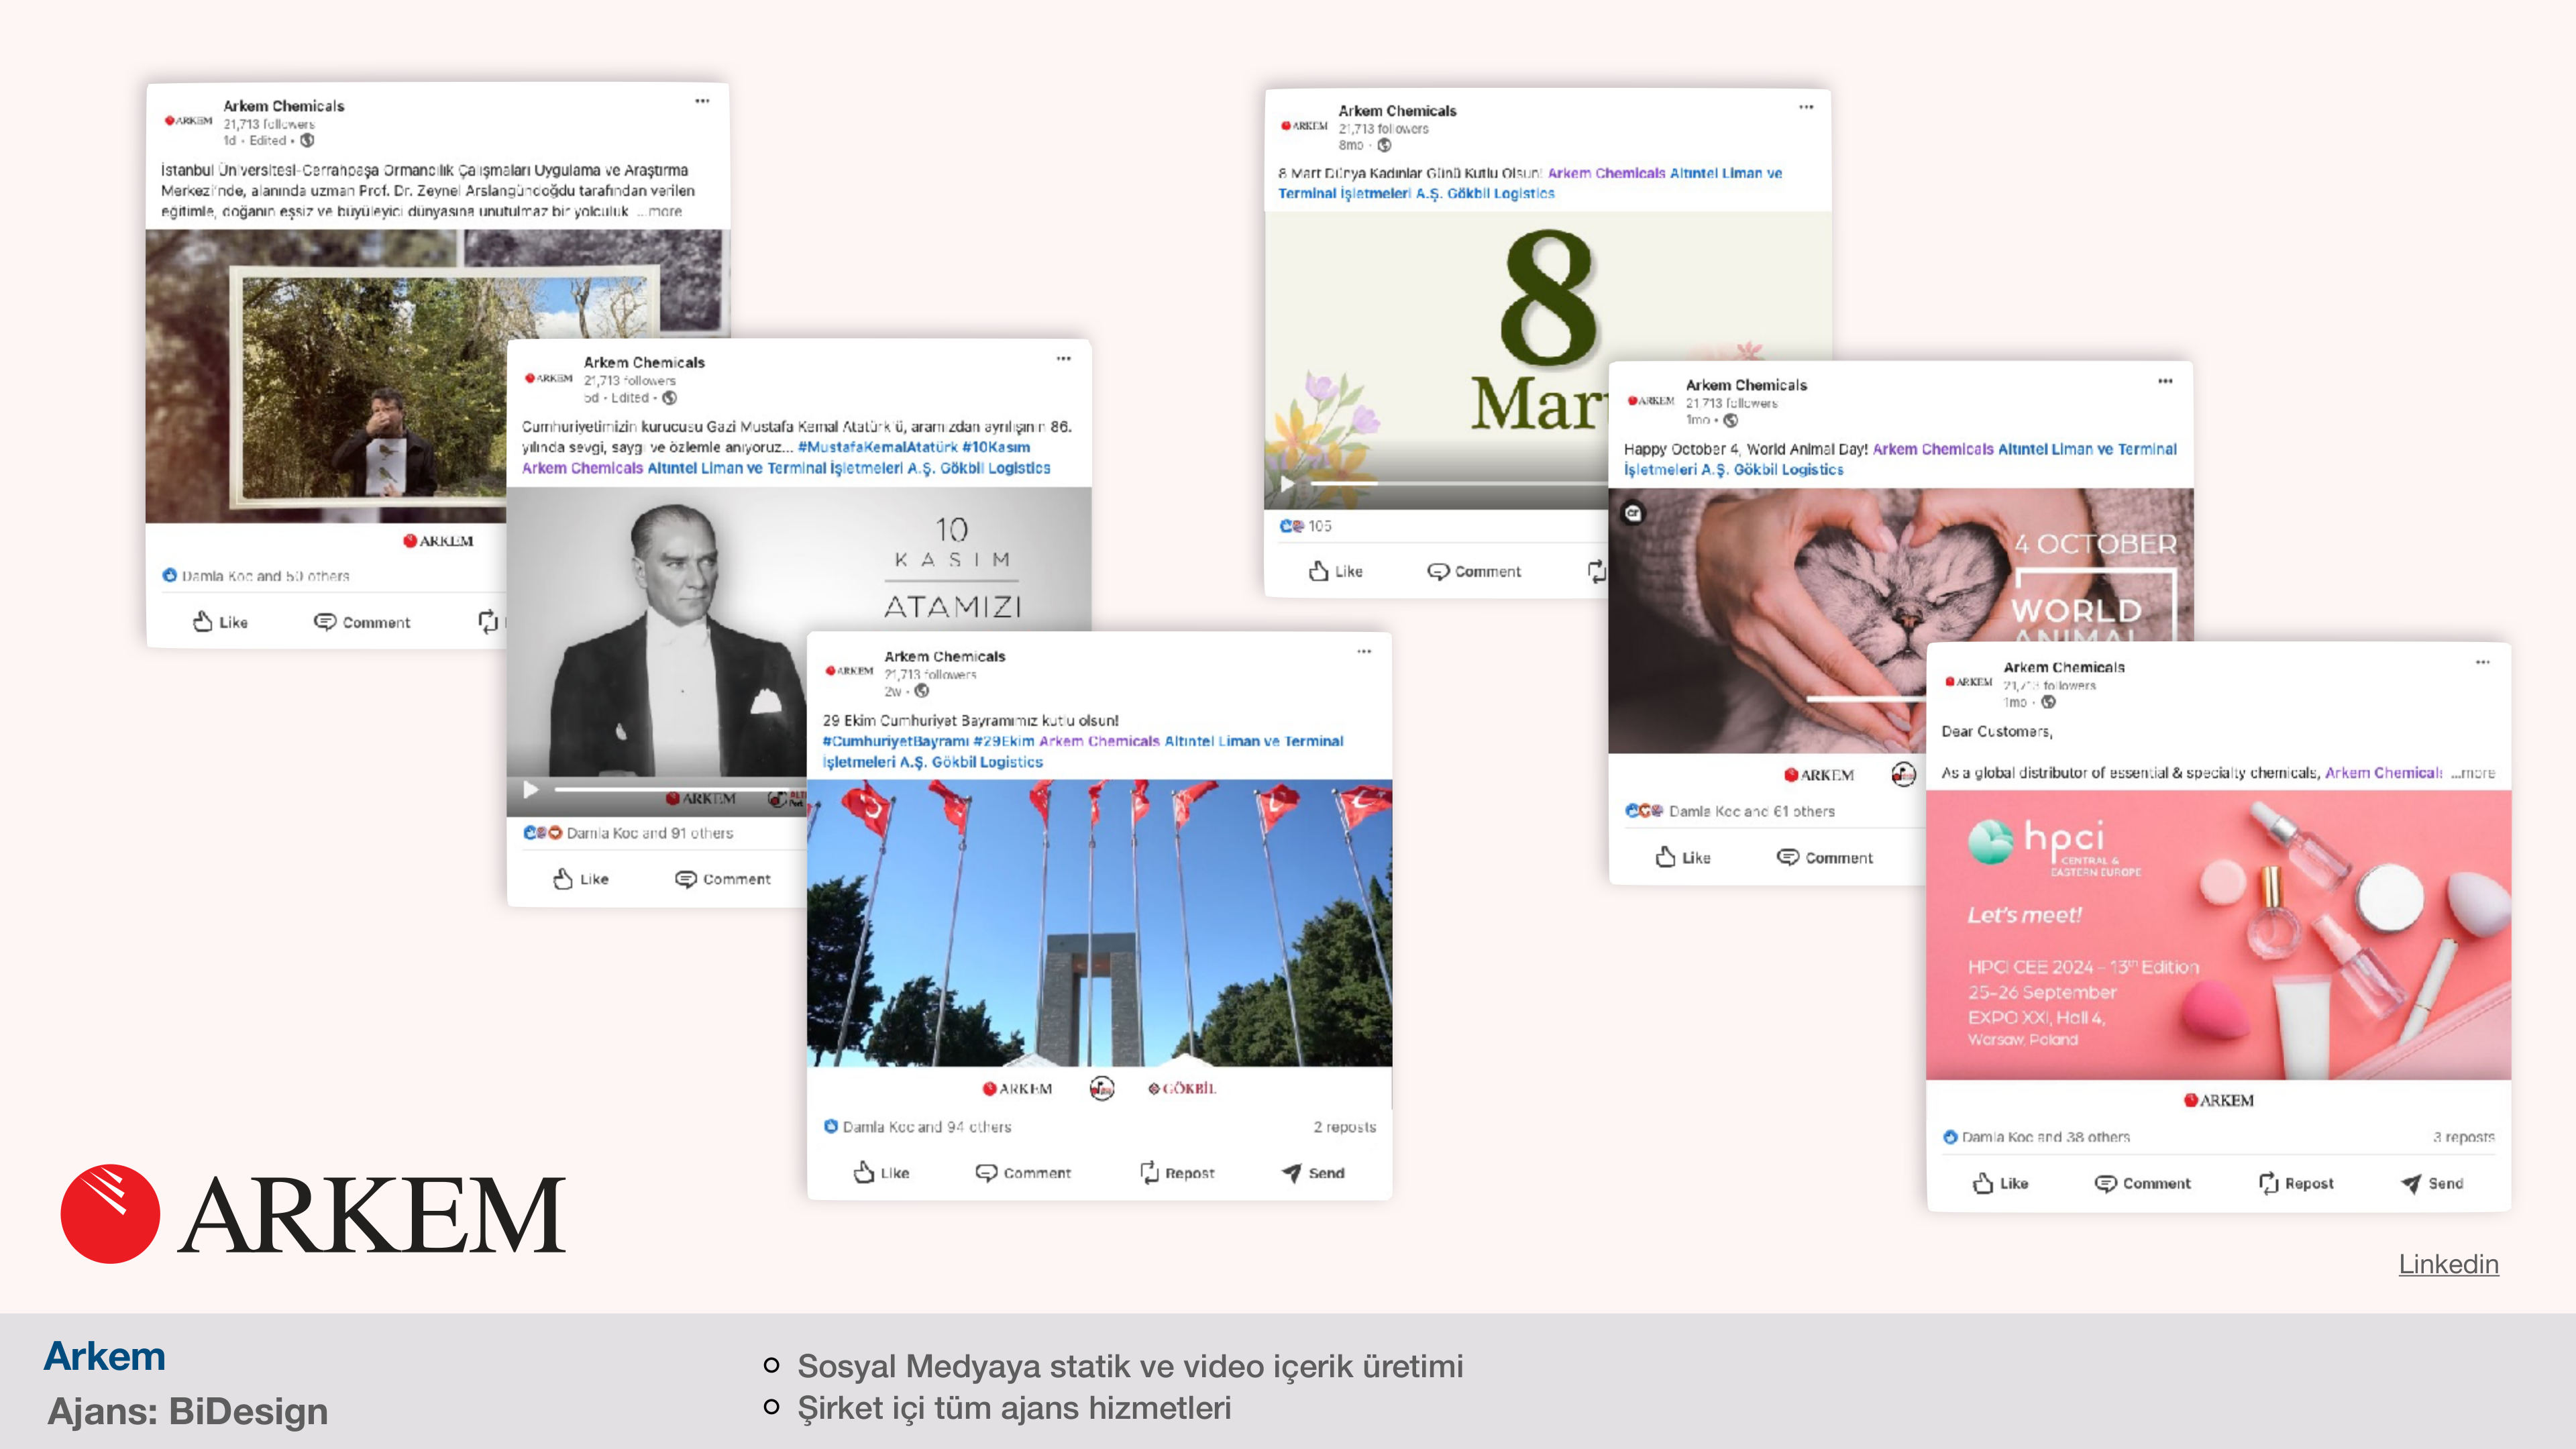Viewport: 2576px width, 1449px height.
Task: View '2 reposts' on 29 Ekim post
Action: click(1344, 1127)
